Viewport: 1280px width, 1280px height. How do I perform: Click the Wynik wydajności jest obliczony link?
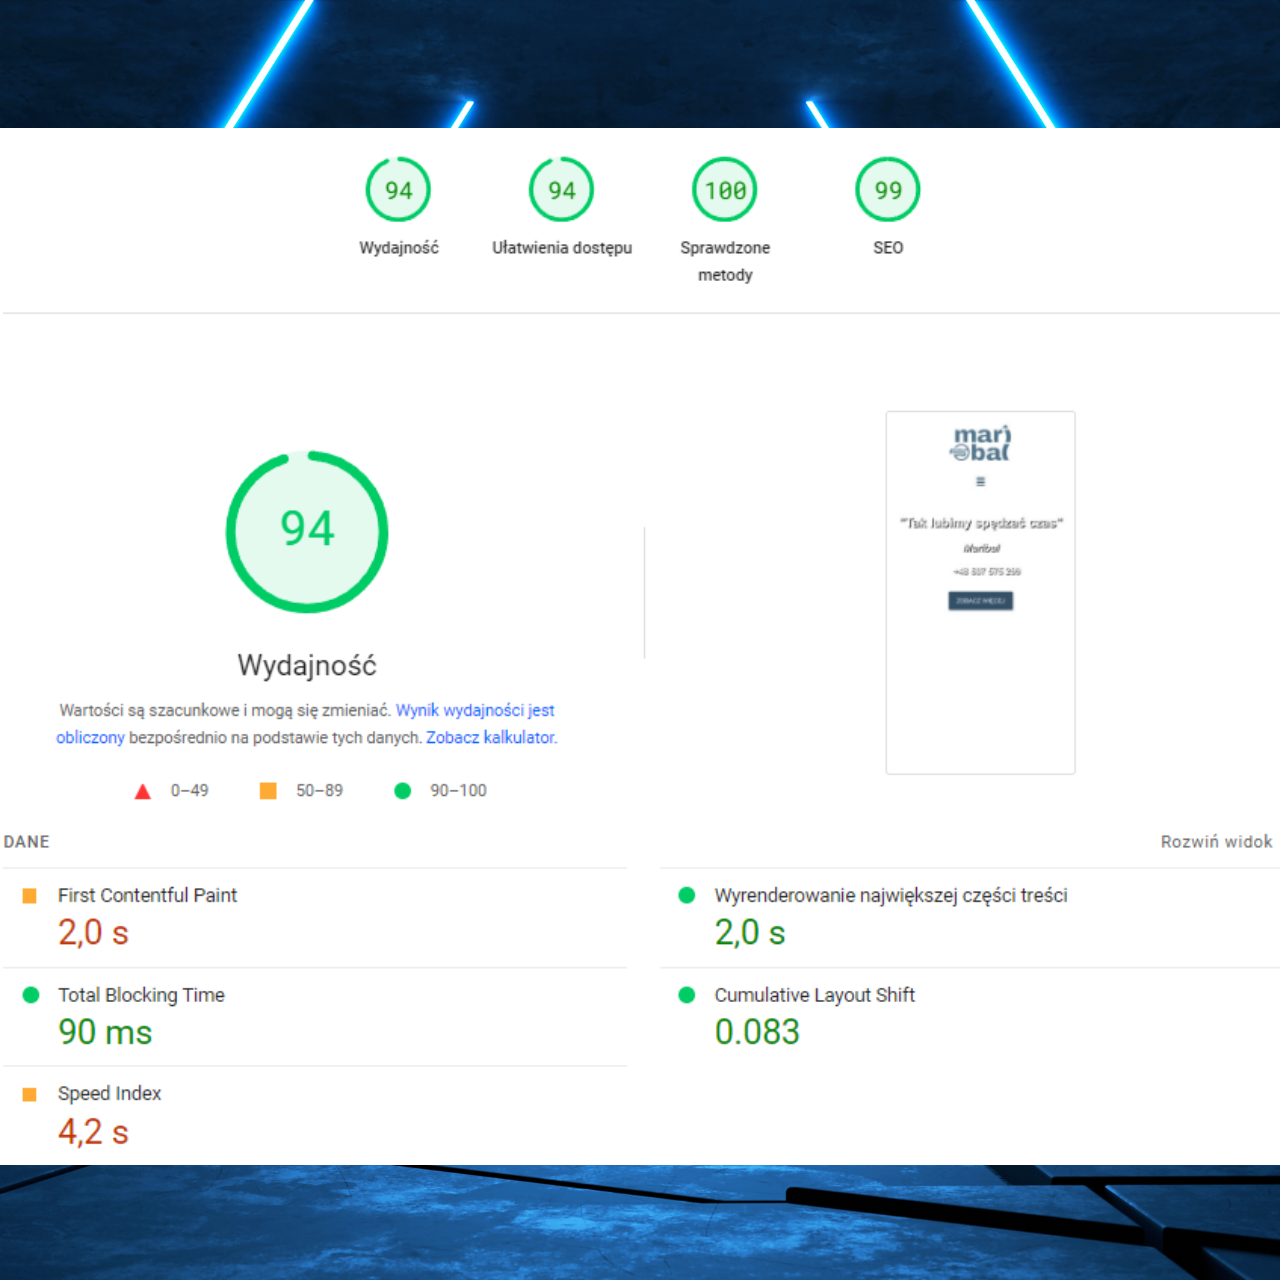click(x=474, y=710)
